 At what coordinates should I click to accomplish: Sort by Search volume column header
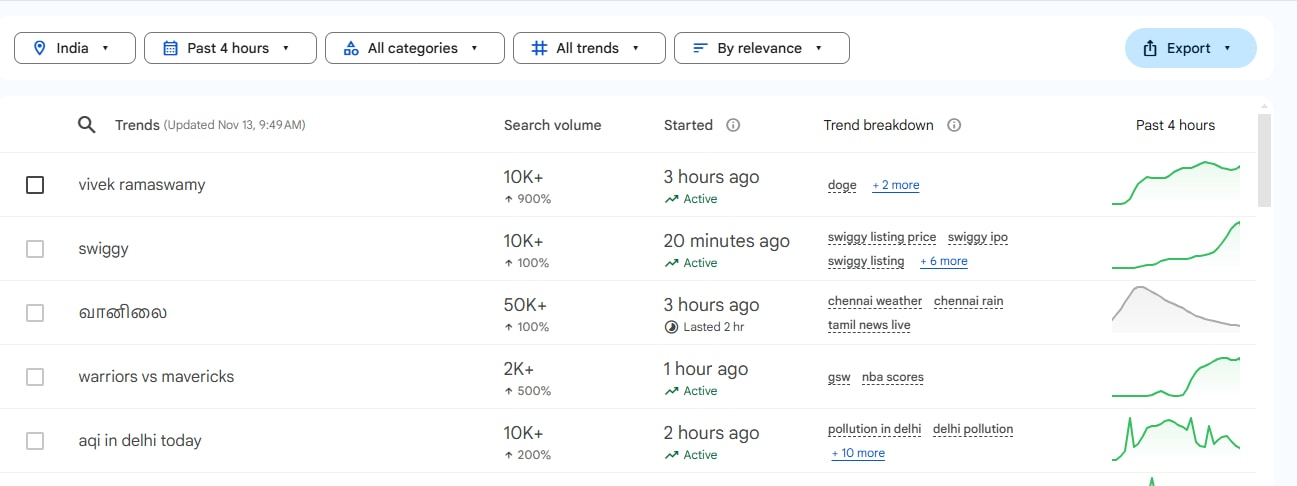click(x=552, y=125)
